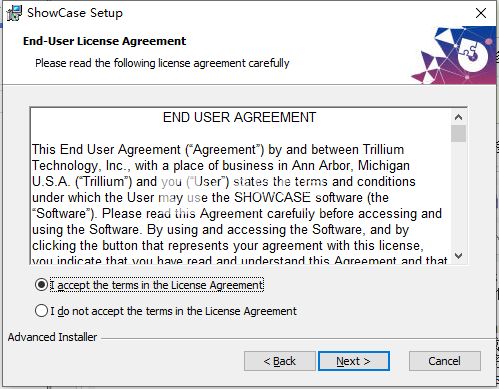Click the bold "End-User License Agreement" title

(x=104, y=41)
